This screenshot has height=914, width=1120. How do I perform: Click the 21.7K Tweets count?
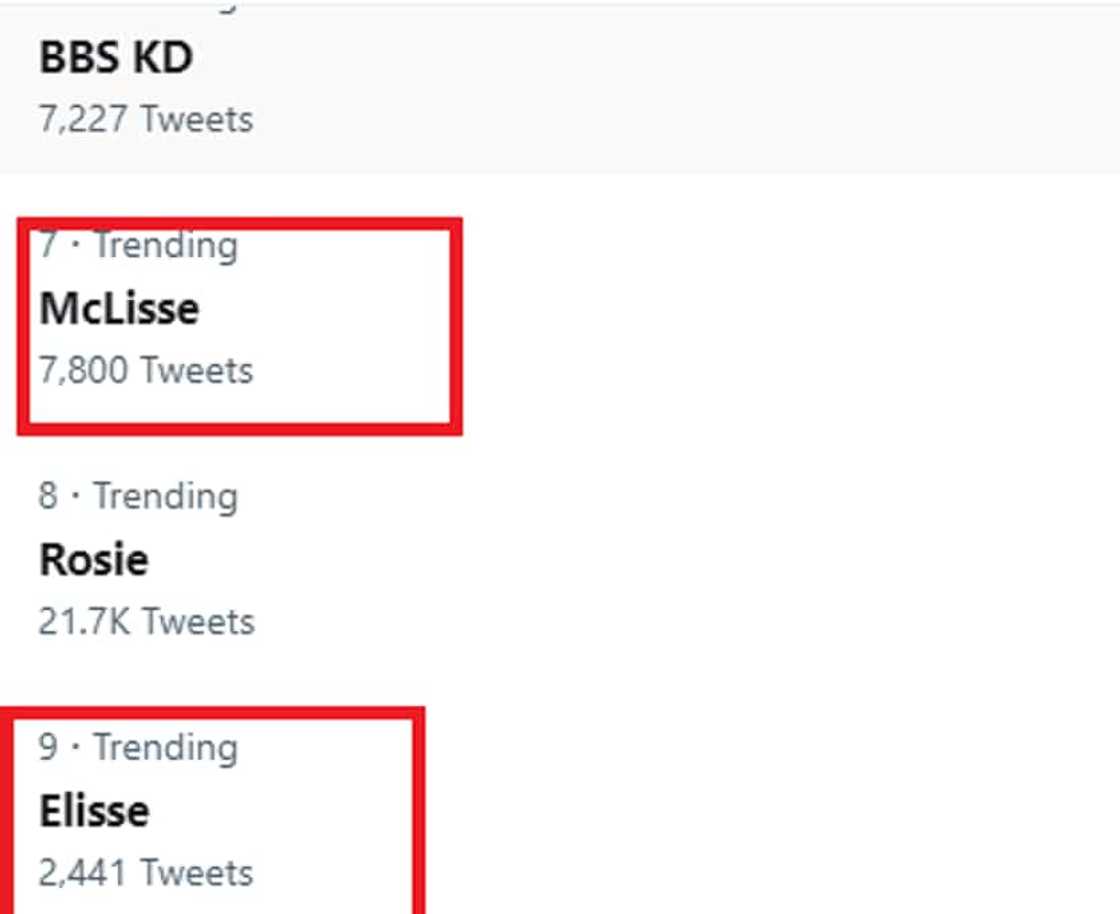(146, 622)
